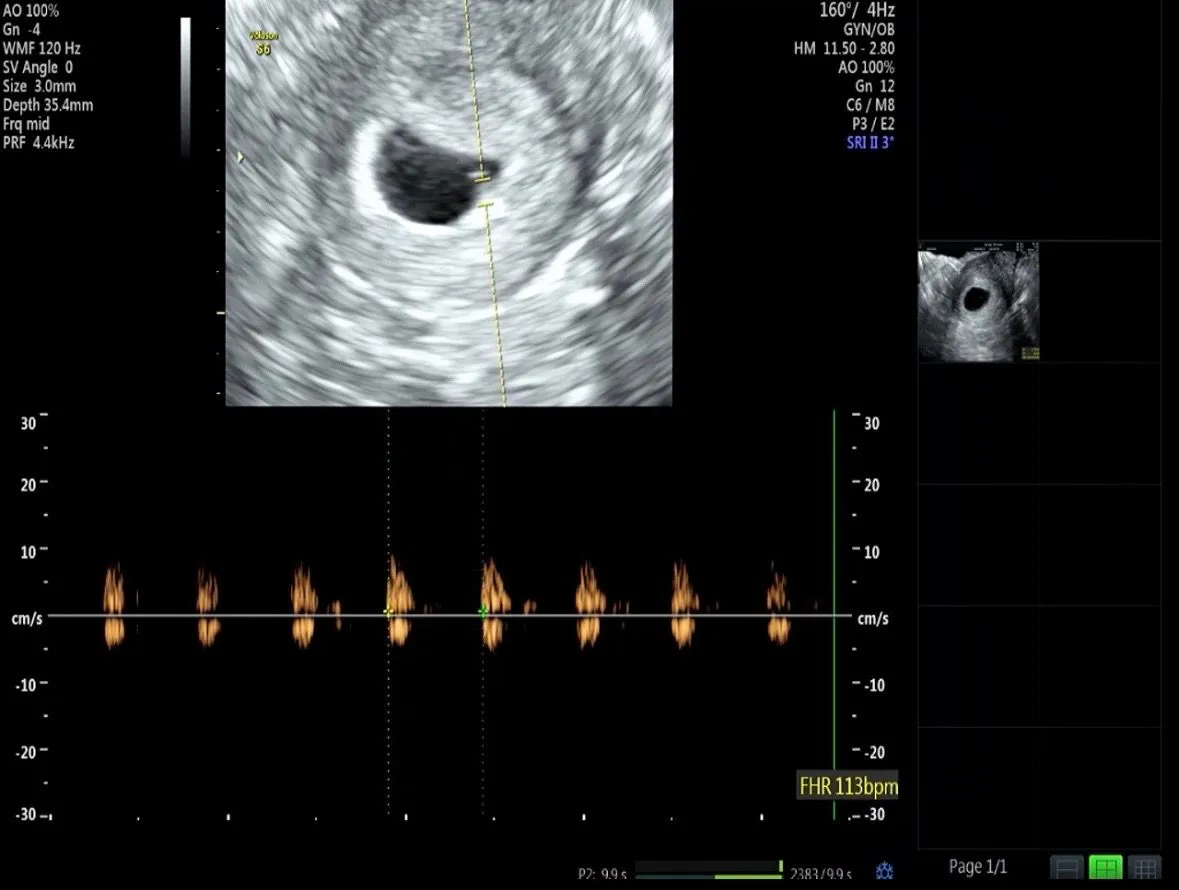Image resolution: width=1179 pixels, height=890 pixels.
Task: Click the green Doppler sweep cursor line
Action: [834, 614]
